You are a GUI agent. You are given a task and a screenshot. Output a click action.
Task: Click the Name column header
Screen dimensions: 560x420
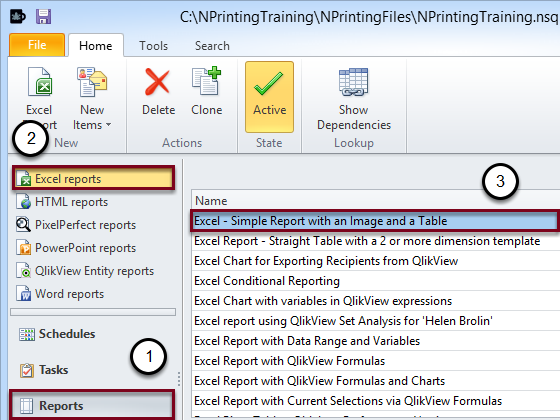(x=376, y=200)
